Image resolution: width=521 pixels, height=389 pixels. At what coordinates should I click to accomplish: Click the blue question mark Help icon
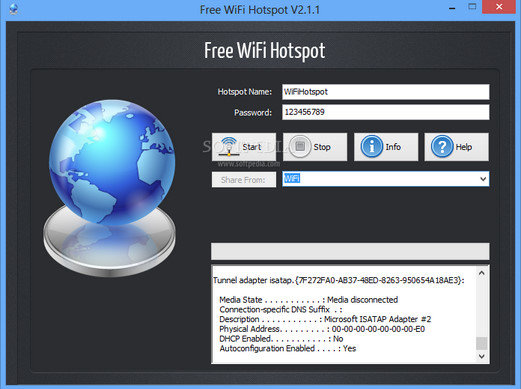tap(442, 146)
